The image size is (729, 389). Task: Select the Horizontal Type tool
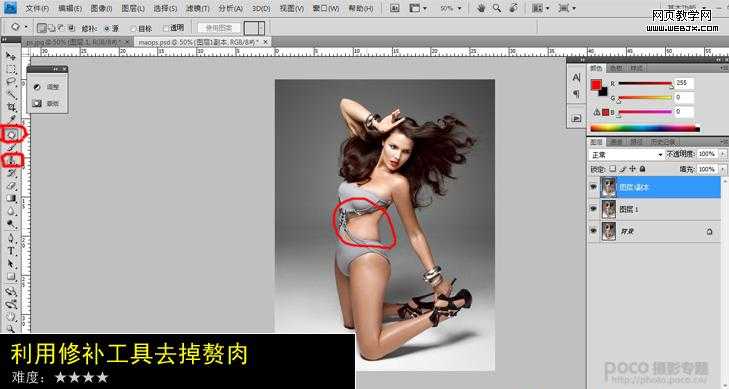tap(11, 251)
